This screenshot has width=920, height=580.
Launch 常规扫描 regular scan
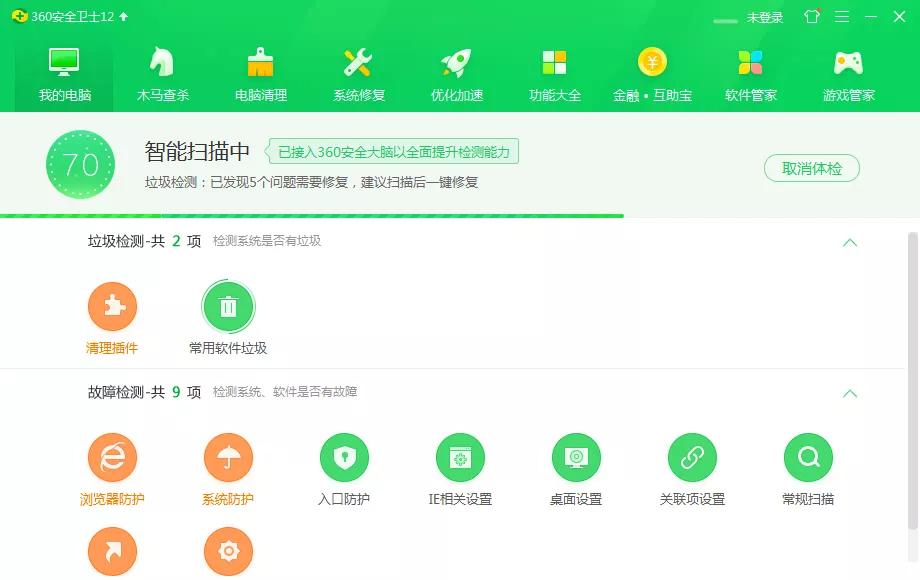(x=808, y=455)
